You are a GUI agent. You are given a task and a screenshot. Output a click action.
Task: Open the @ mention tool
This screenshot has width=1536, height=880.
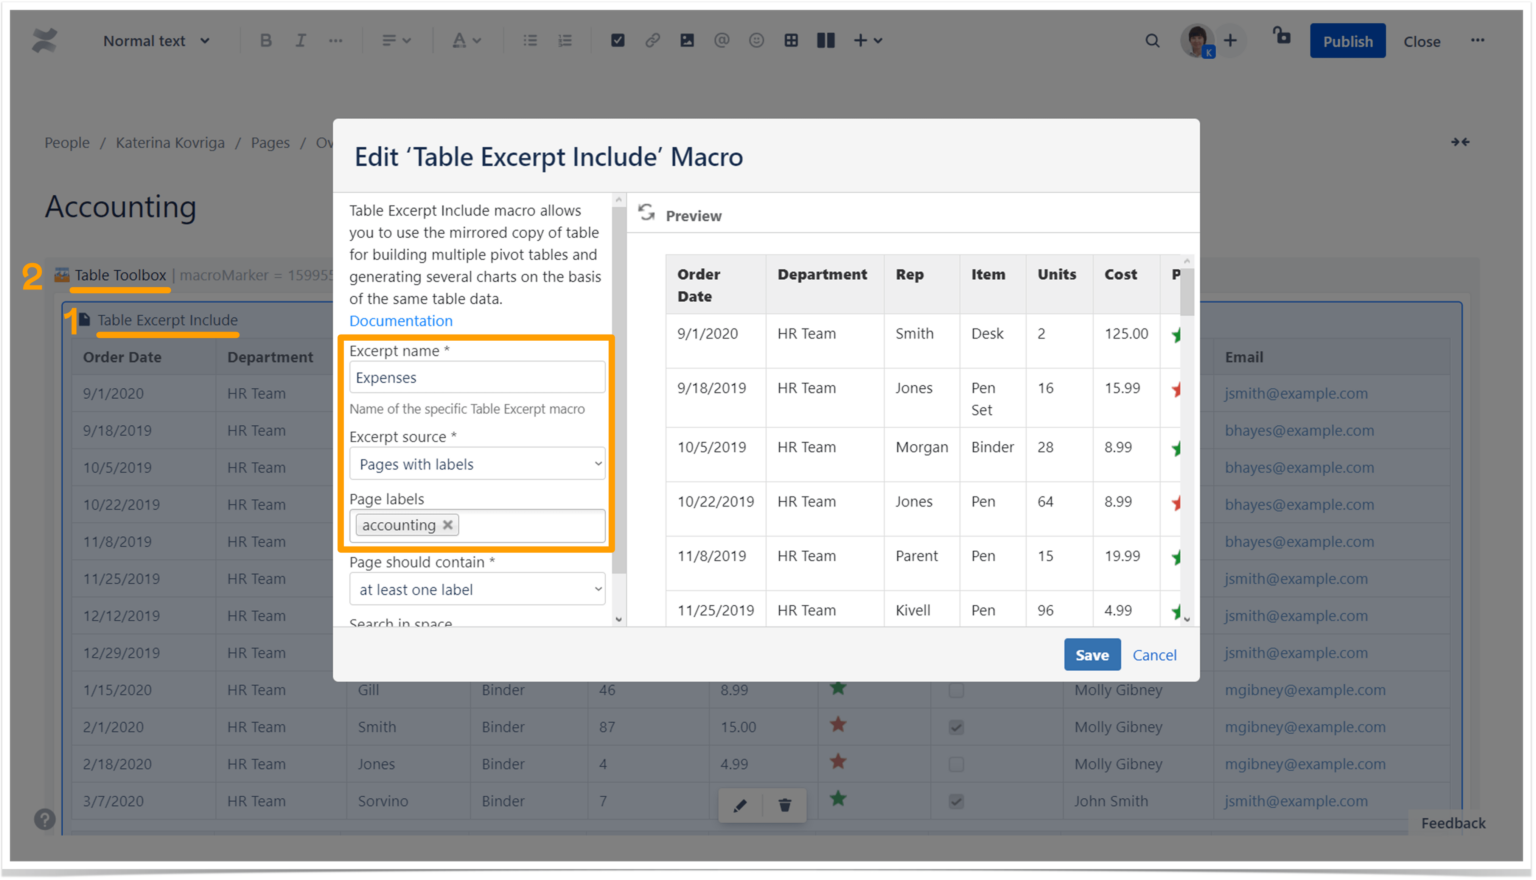722,40
